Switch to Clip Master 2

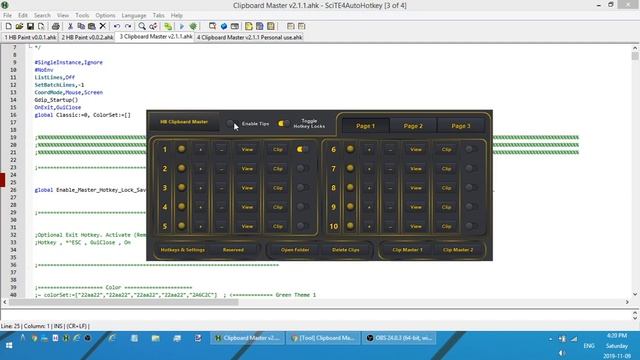coord(458,250)
